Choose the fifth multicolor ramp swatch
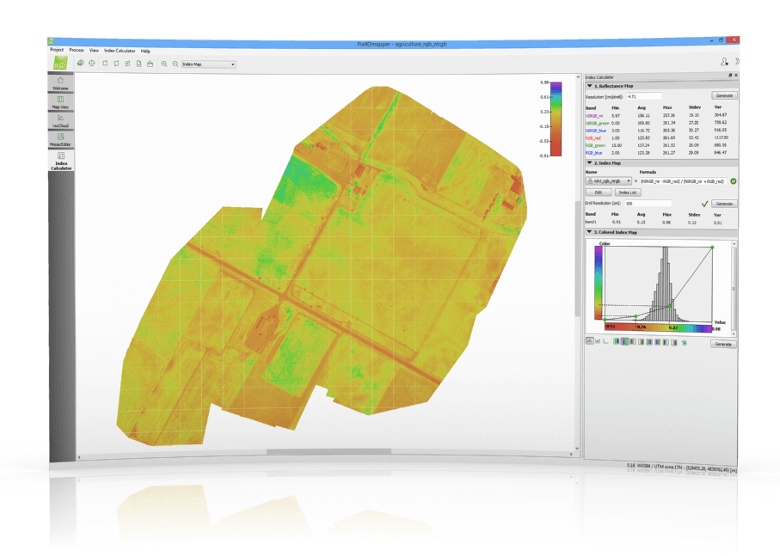 649,342
